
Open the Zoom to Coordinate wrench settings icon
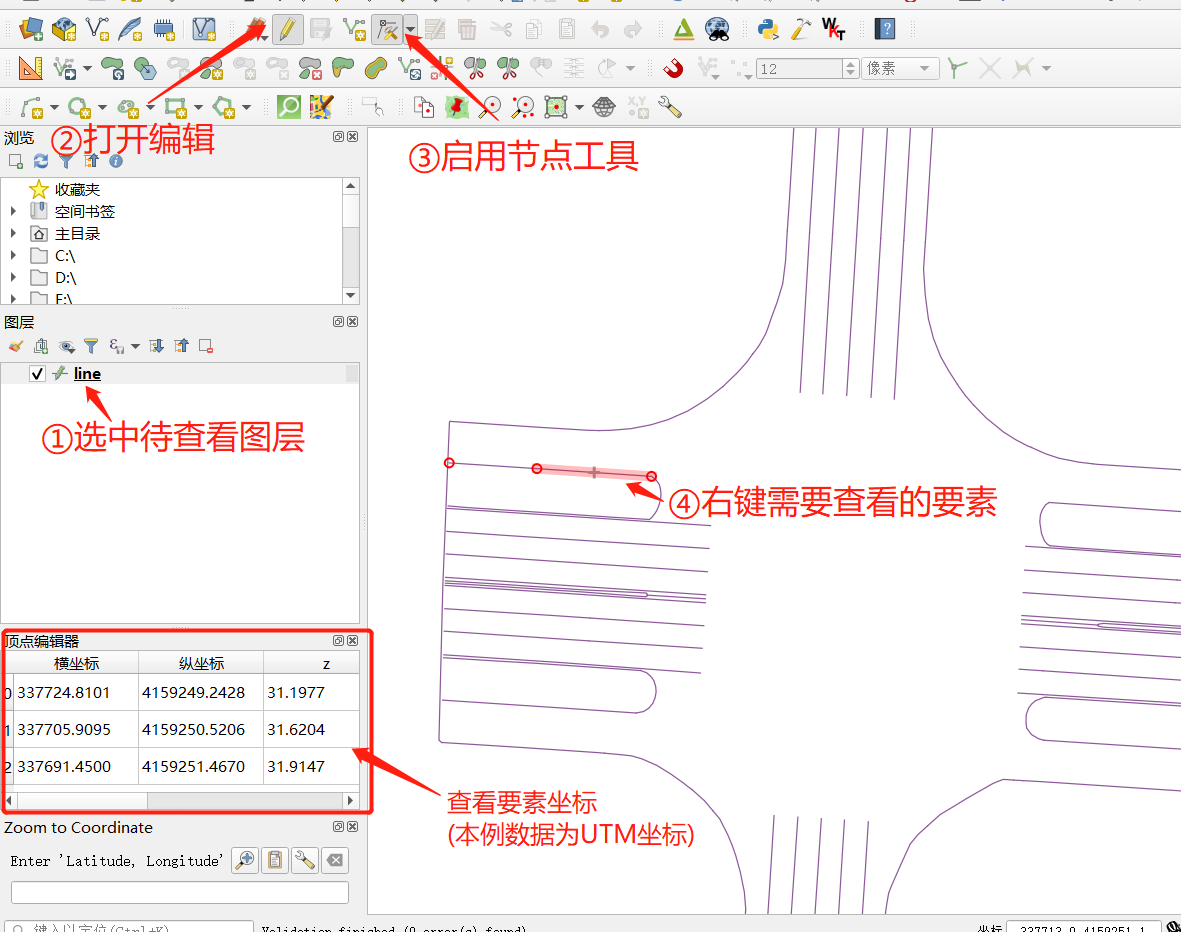(x=304, y=860)
